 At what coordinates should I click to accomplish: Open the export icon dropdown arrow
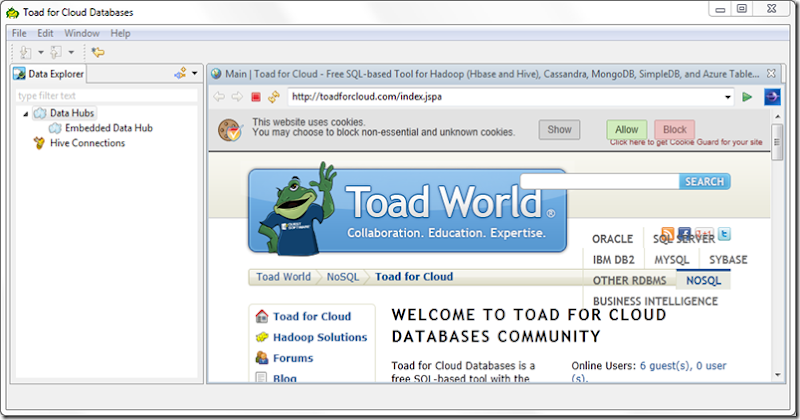[x=71, y=52]
